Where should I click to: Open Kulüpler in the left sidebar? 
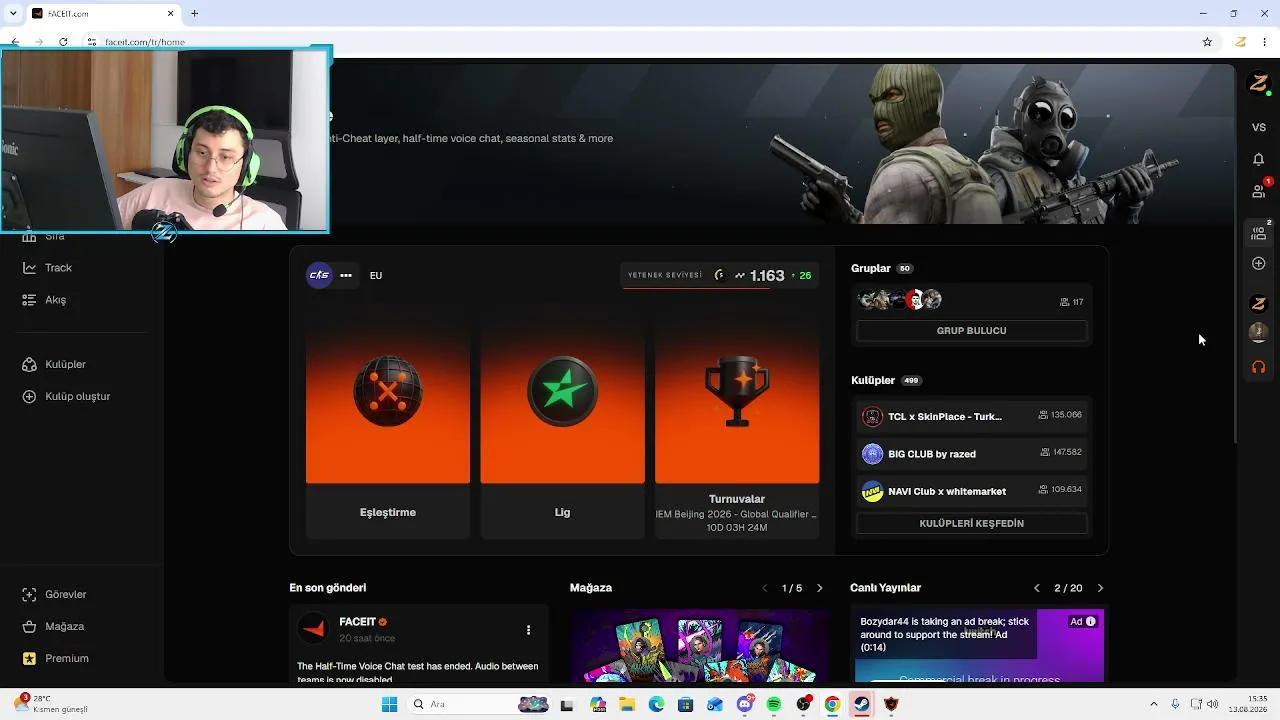pos(54,365)
